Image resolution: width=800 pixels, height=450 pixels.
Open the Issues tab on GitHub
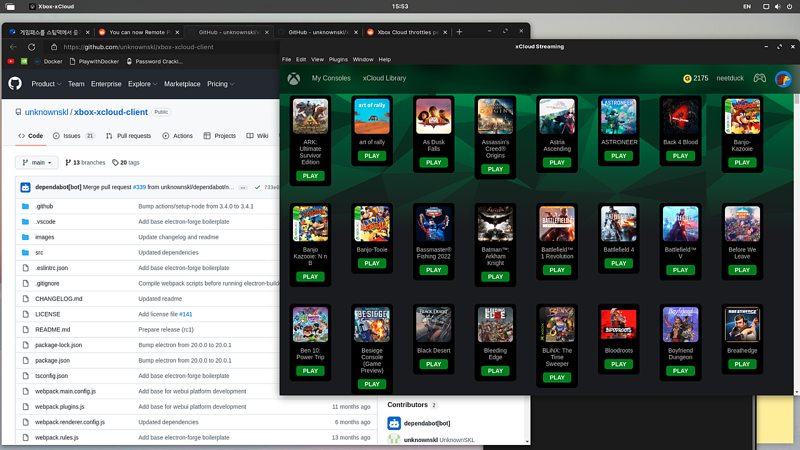tap(74, 136)
